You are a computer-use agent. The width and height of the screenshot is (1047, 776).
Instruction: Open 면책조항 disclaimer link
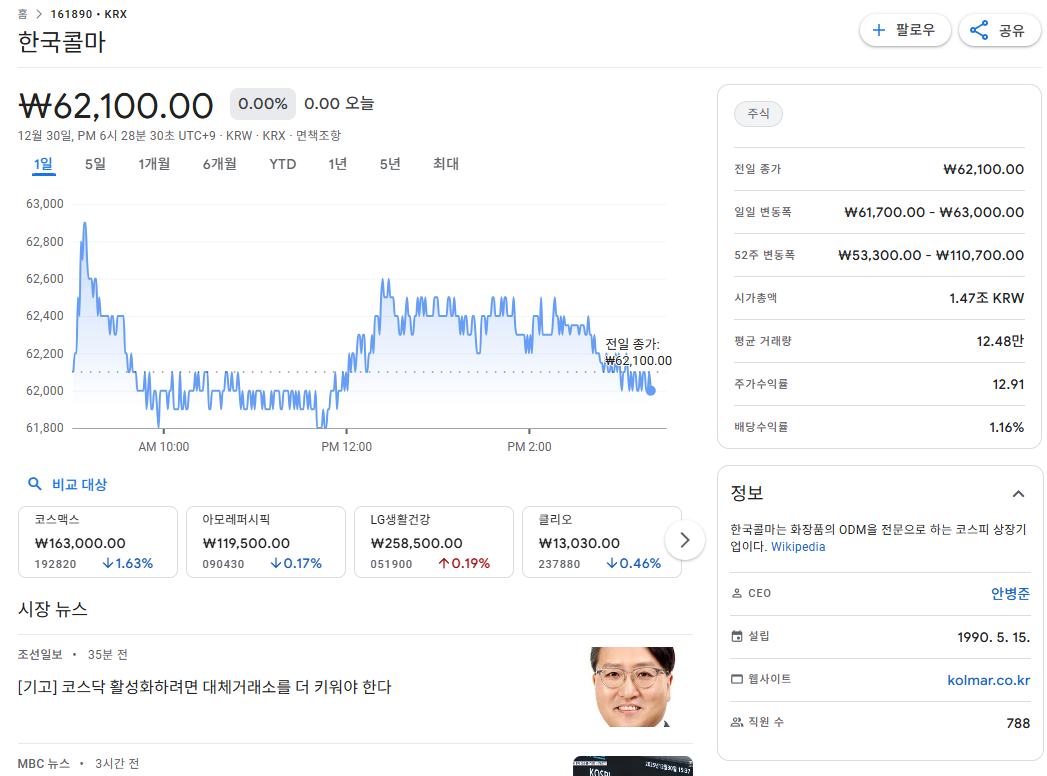click(x=319, y=136)
